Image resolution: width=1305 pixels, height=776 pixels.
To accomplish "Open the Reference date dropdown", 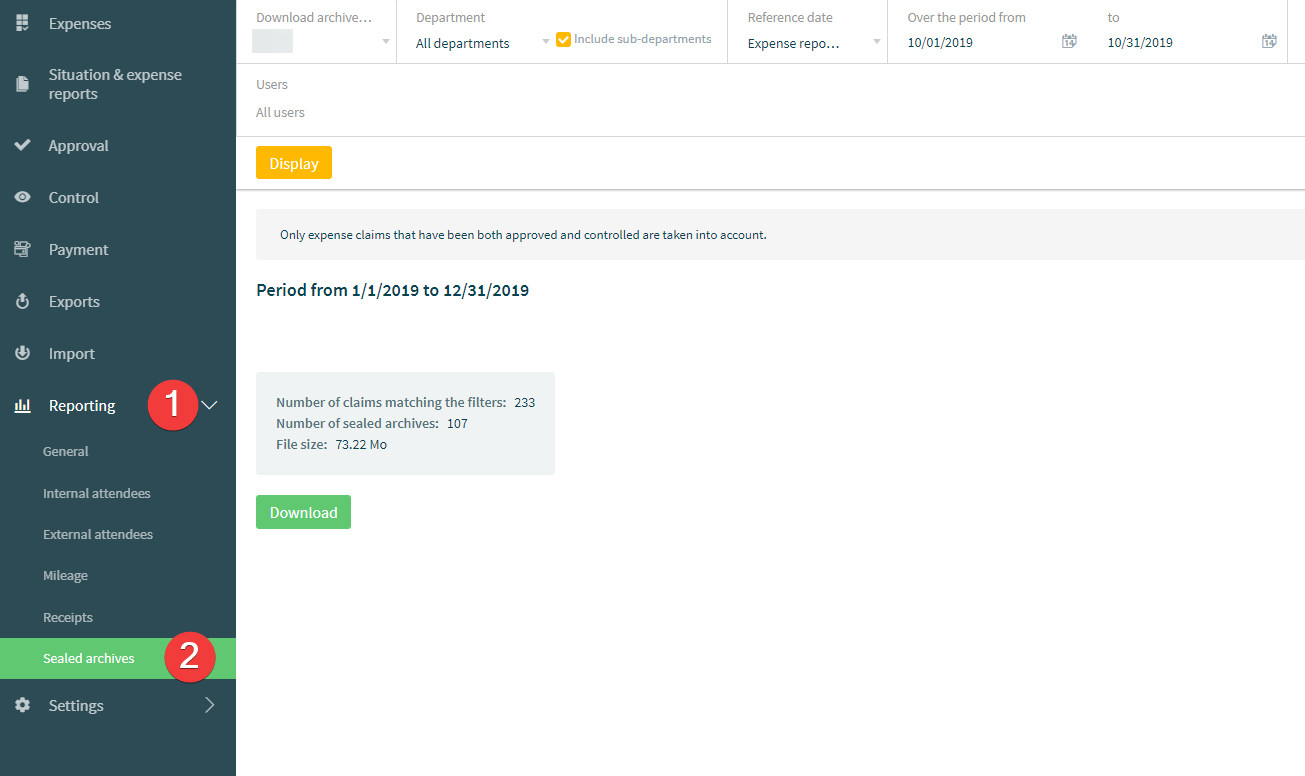I will [876, 42].
